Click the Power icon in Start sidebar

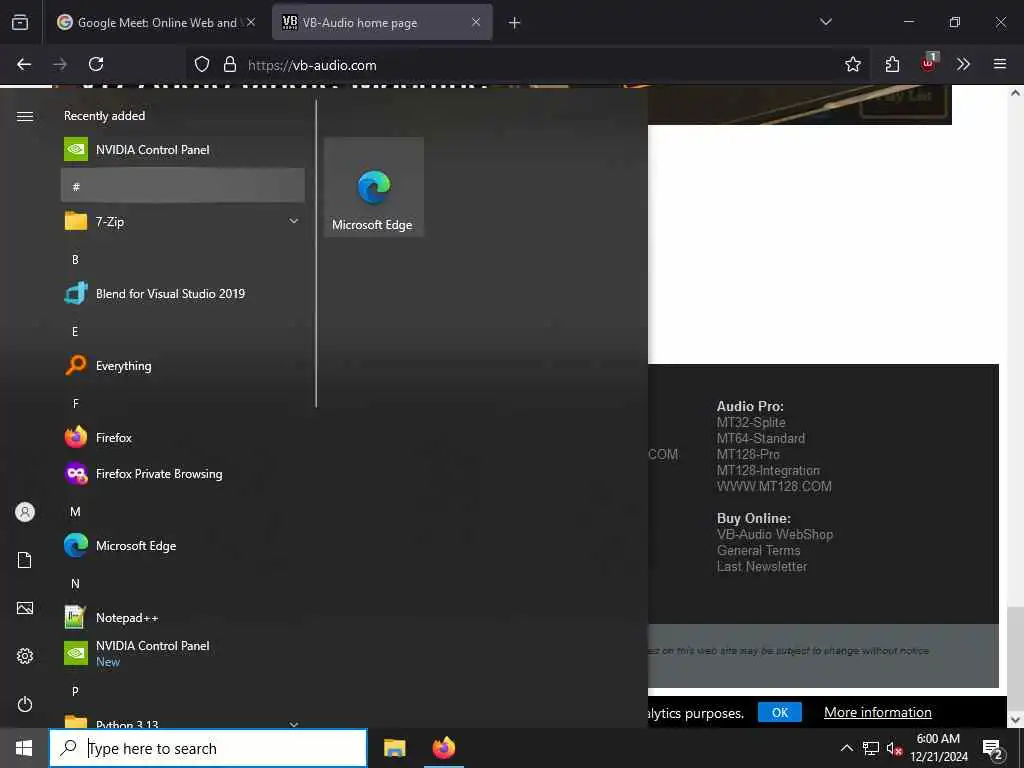tap(25, 704)
